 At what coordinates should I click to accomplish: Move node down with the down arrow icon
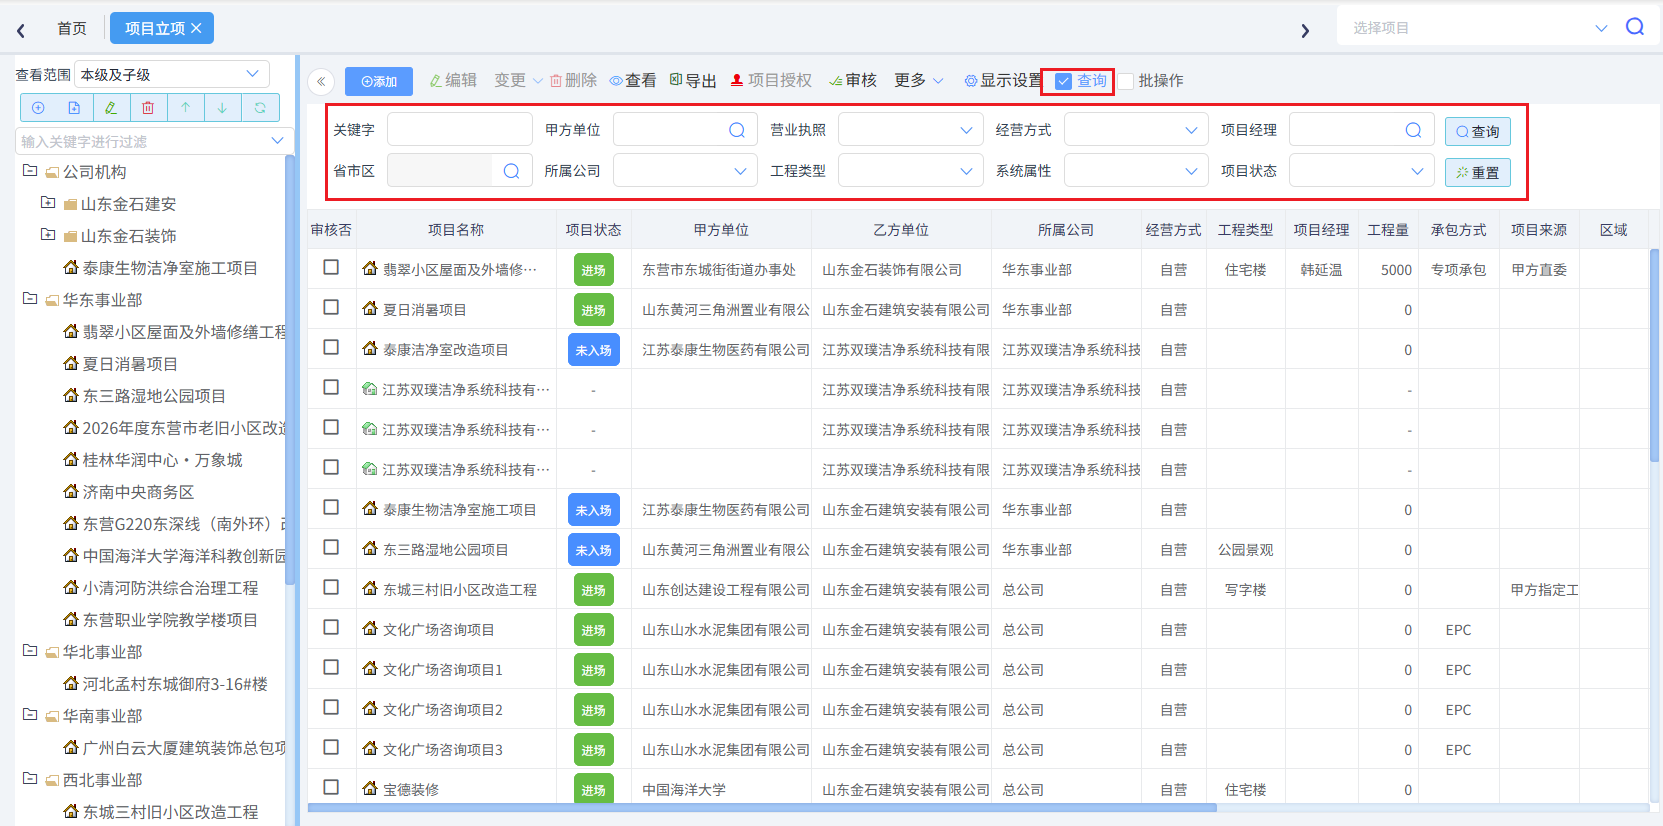tap(222, 108)
